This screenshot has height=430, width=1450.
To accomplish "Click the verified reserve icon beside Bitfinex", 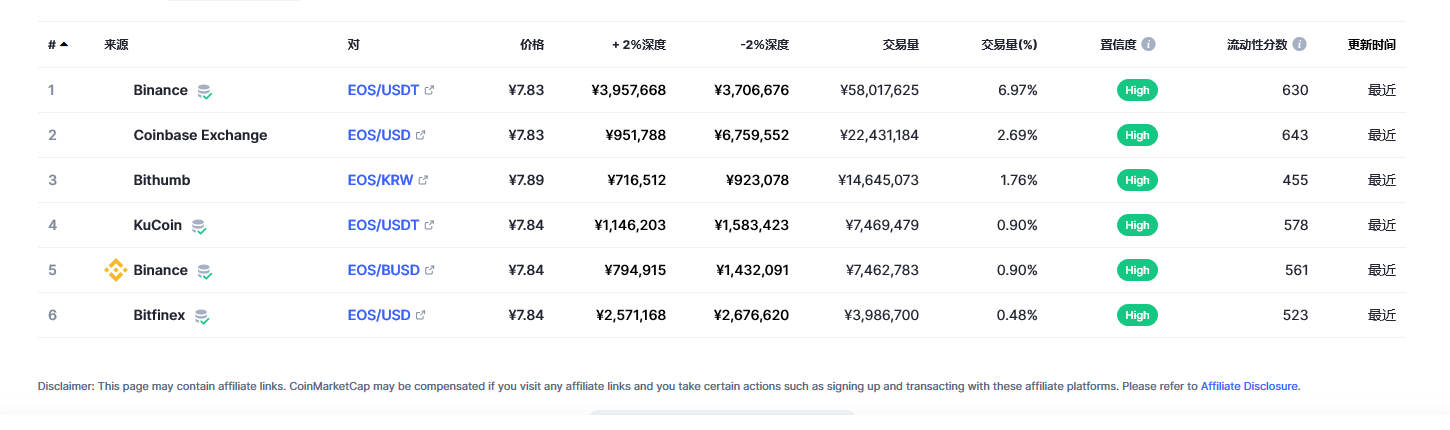I will pyautogui.click(x=202, y=316).
